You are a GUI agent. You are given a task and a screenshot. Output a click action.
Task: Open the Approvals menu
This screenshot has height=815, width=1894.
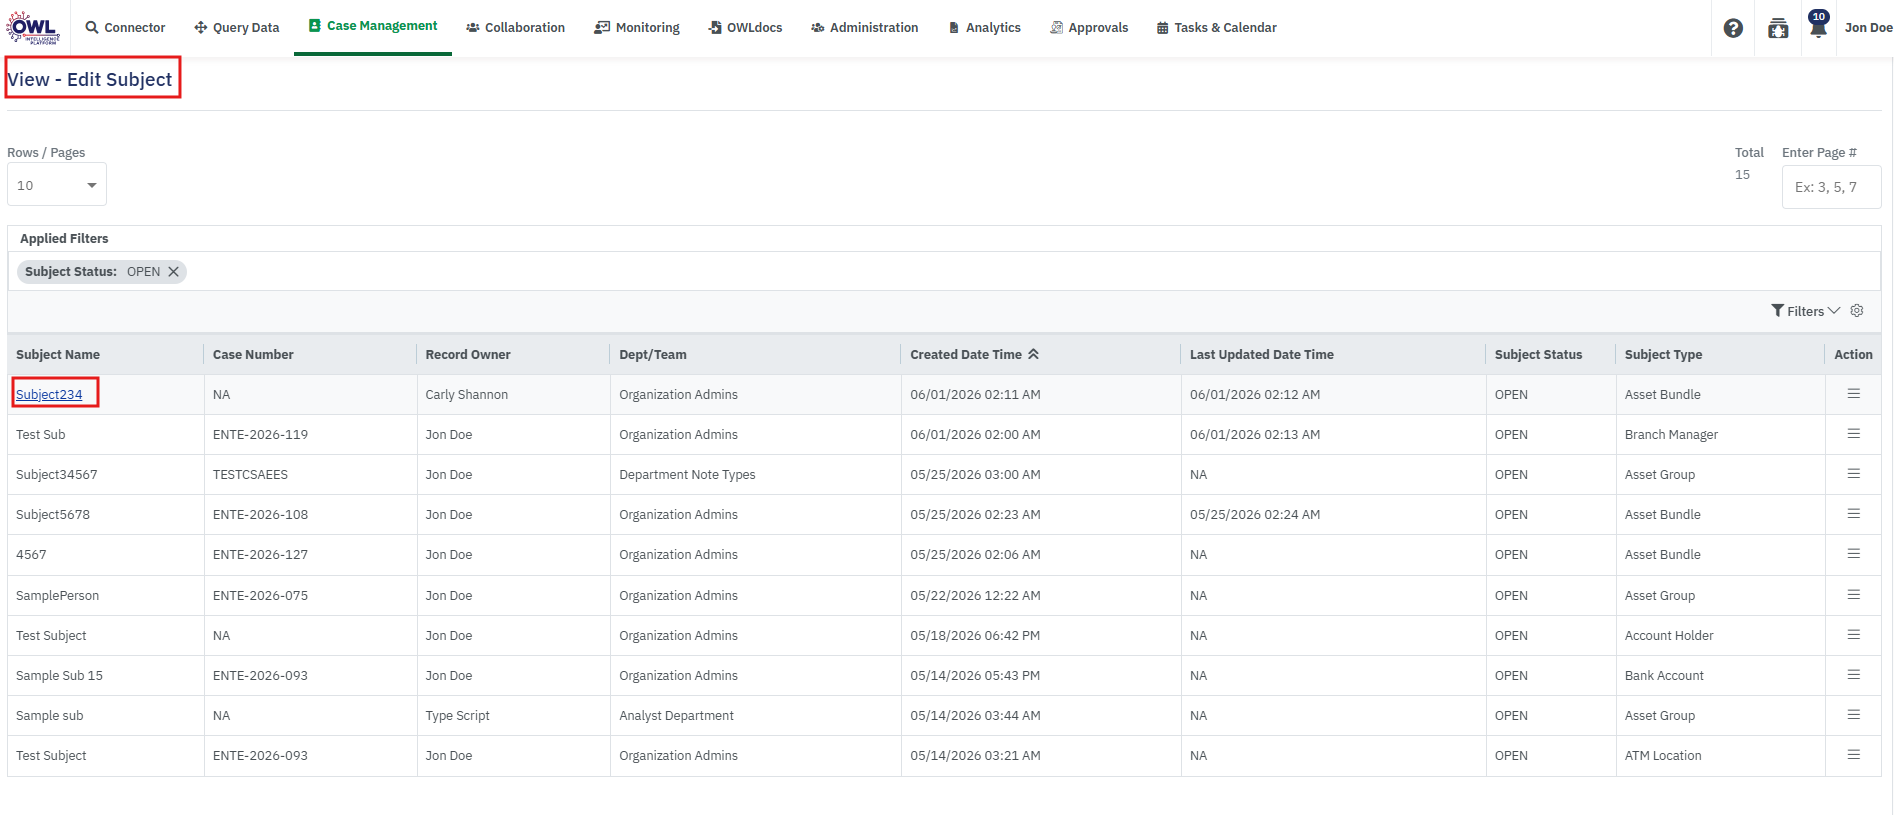coord(1089,28)
